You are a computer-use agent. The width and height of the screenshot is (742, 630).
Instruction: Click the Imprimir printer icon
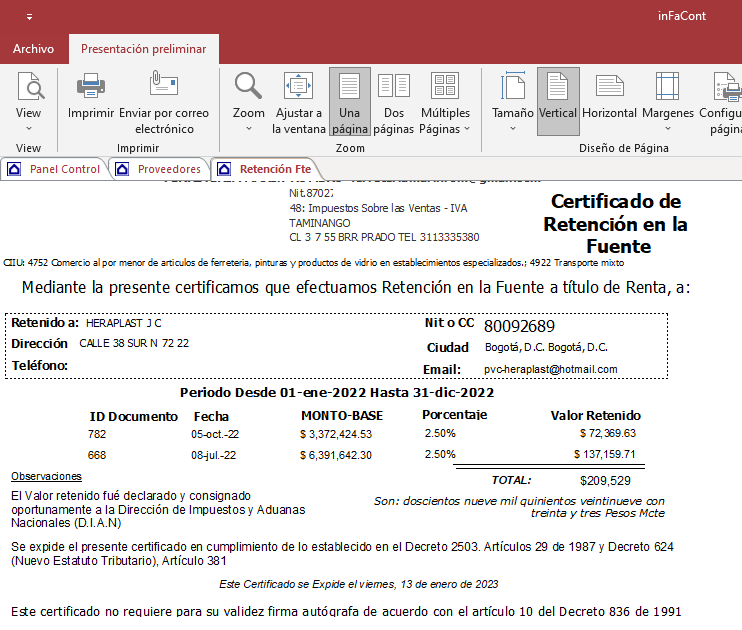pos(91,88)
